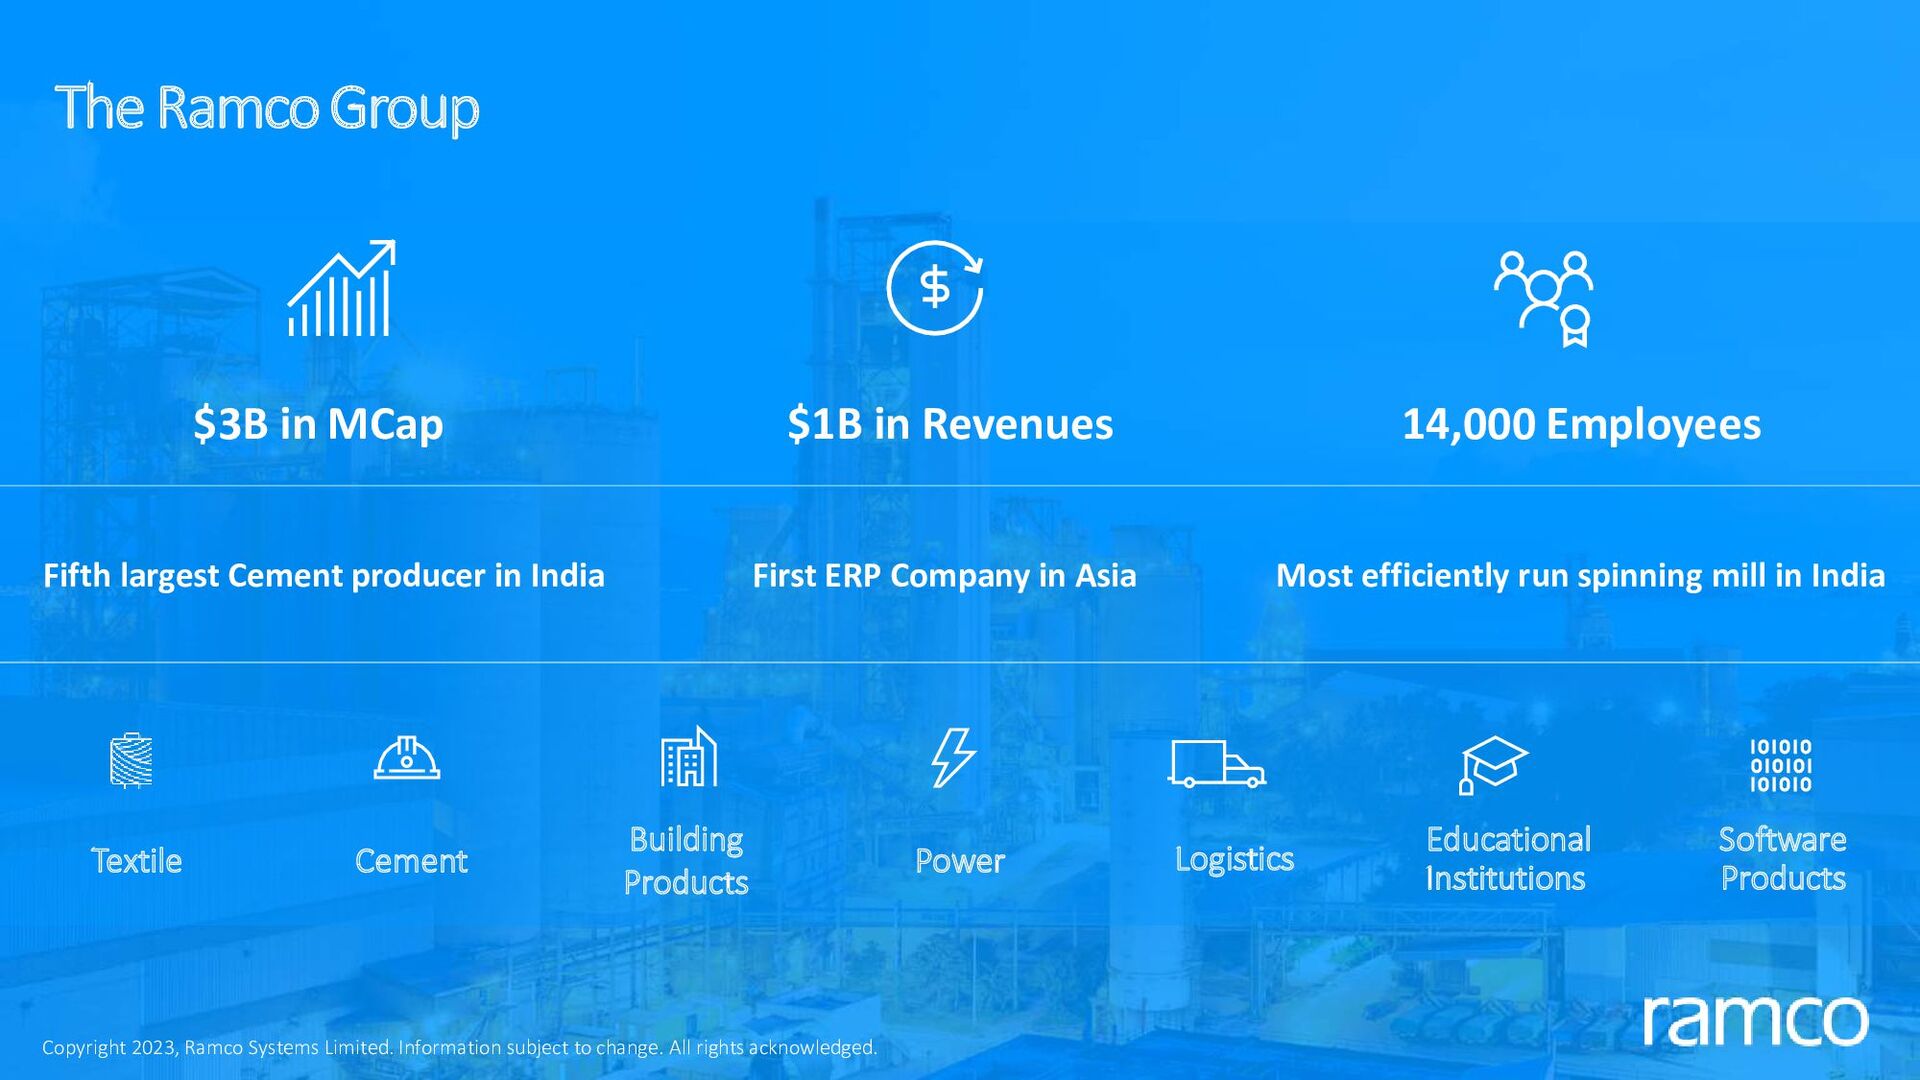Select the graduation cap education icon
The width and height of the screenshot is (1920, 1080).
(x=1493, y=765)
